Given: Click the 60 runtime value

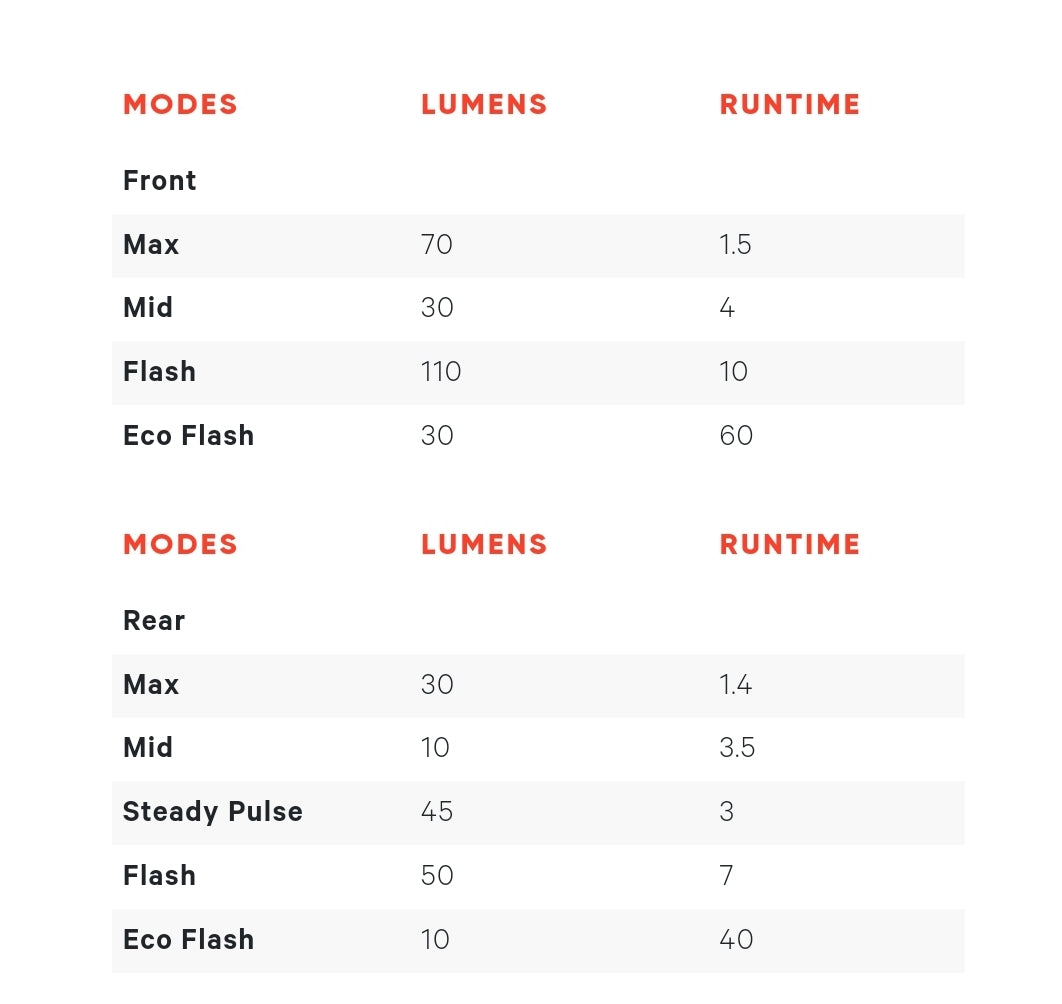Looking at the screenshot, I should (736, 436).
